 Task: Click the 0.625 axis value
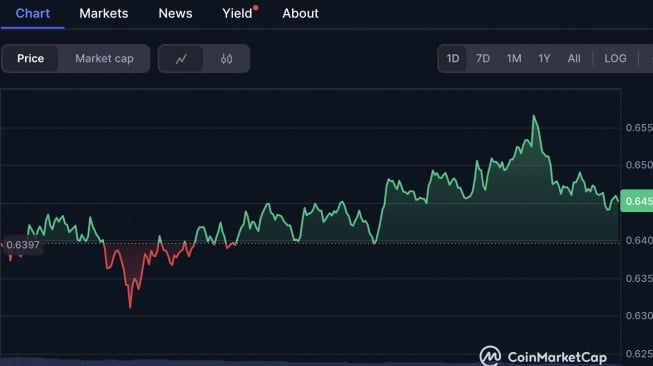coord(639,354)
